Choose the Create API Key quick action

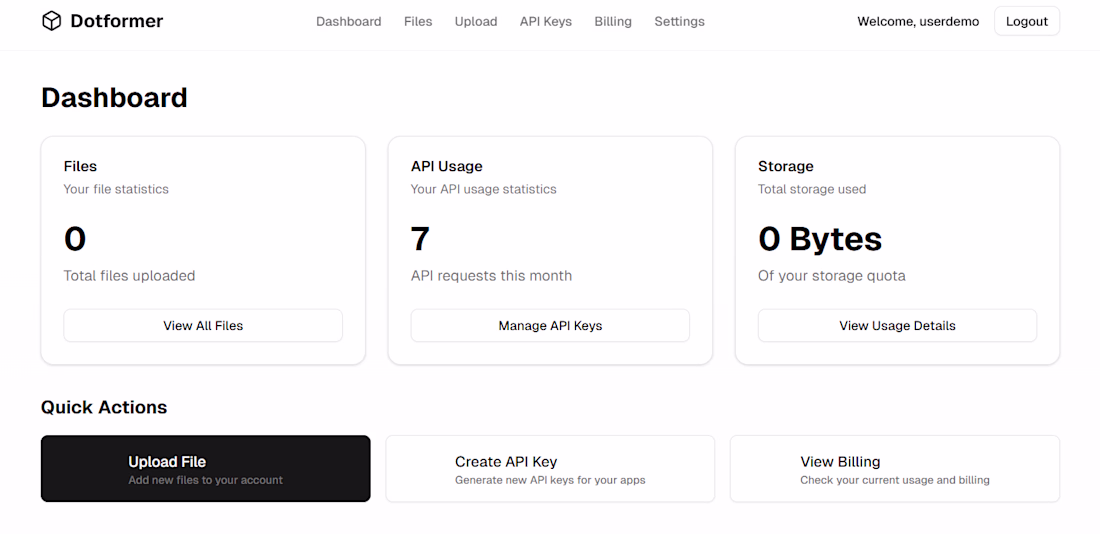click(x=550, y=468)
